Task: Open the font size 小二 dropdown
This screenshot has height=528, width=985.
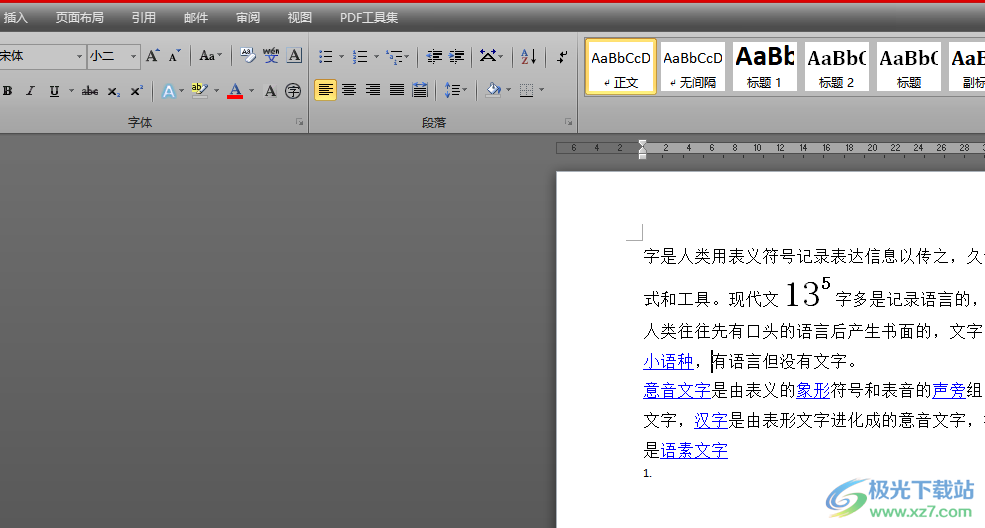Action: point(133,57)
